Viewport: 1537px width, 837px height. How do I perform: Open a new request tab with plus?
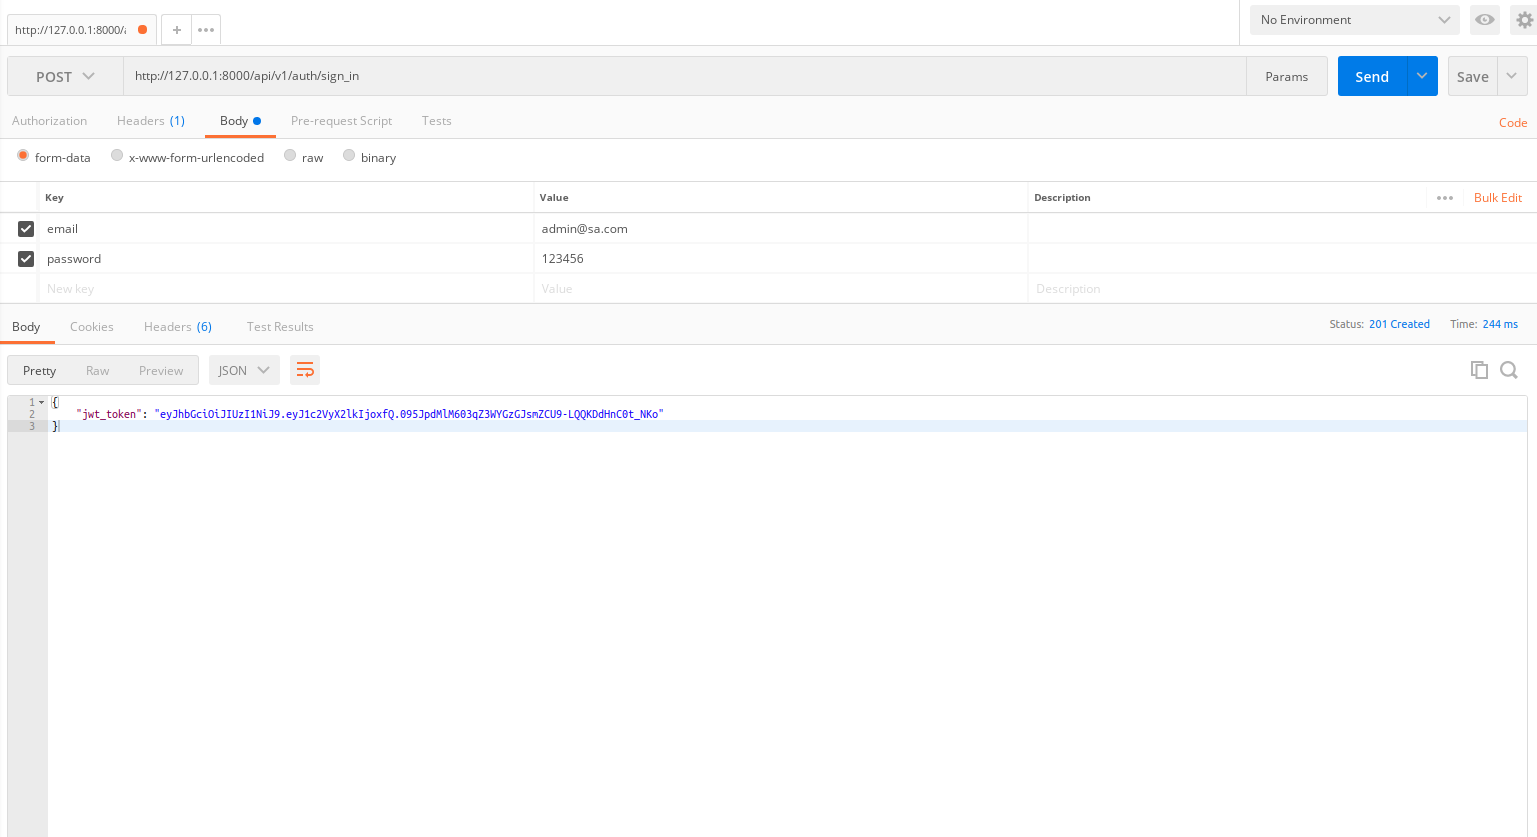pyautogui.click(x=177, y=30)
